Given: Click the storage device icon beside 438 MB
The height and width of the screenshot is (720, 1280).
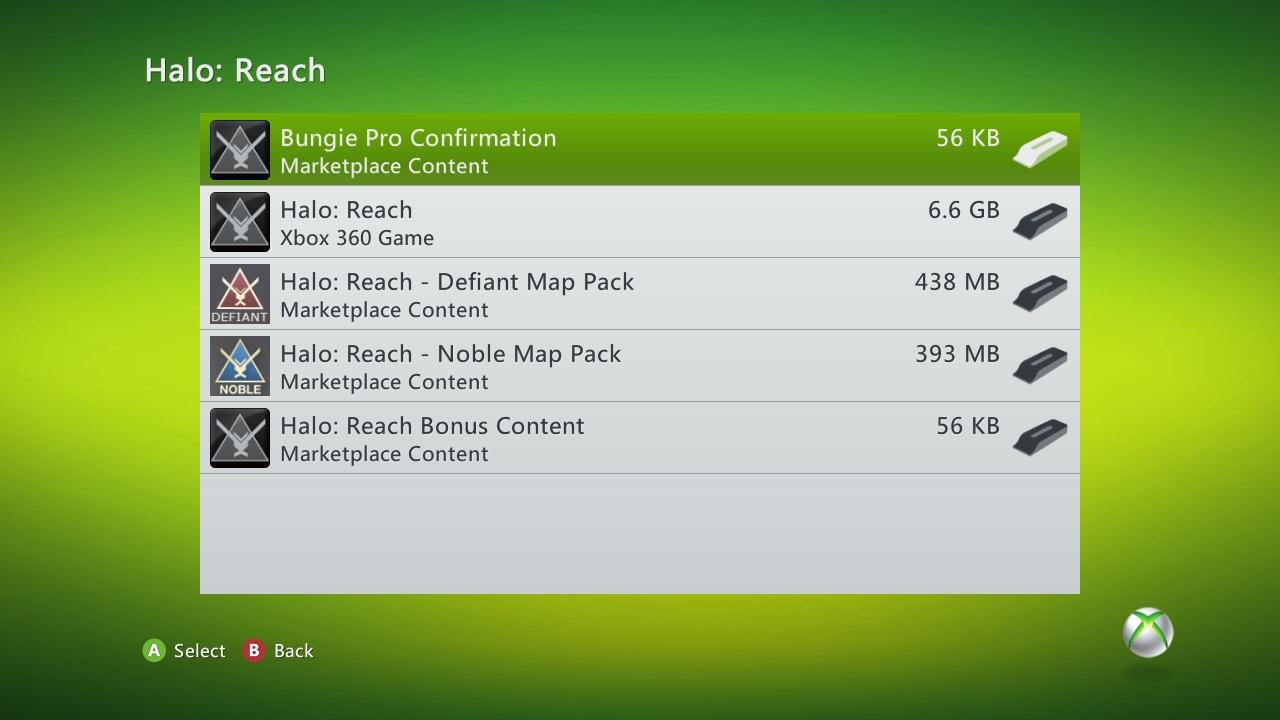Looking at the screenshot, I should pyautogui.click(x=1040, y=294).
